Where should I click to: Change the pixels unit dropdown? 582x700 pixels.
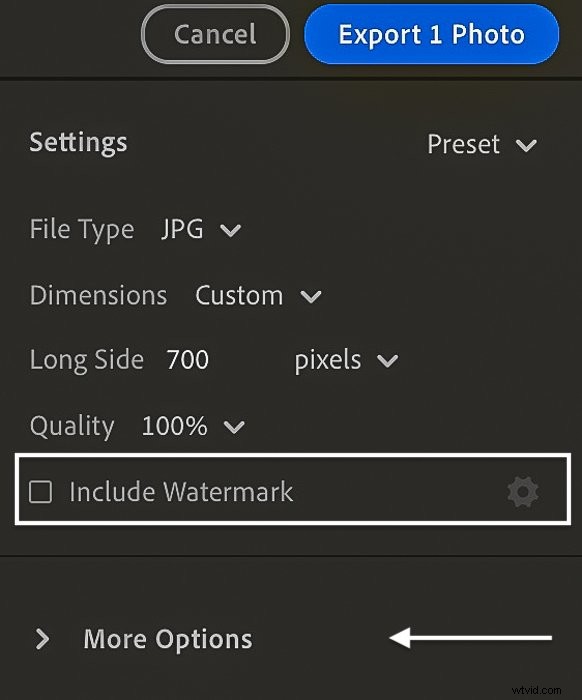pyautogui.click(x=346, y=360)
